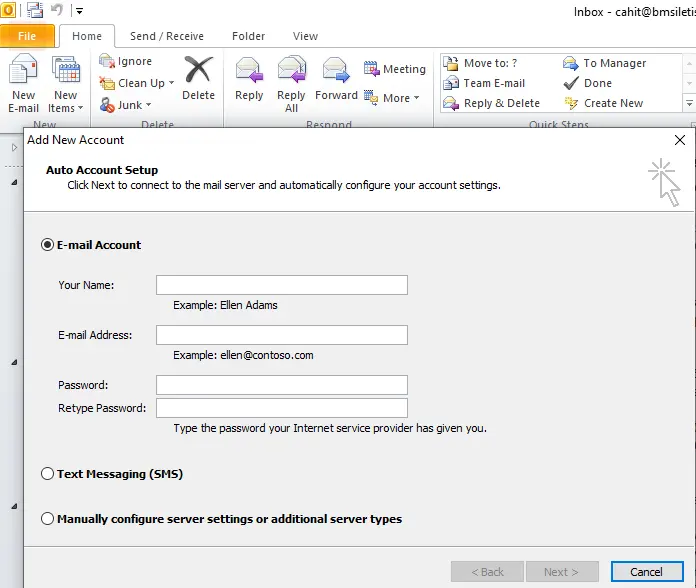Open the Customize Quick Access Toolbar dropdown
Image resolution: width=696 pixels, height=588 pixels.
(79, 11)
